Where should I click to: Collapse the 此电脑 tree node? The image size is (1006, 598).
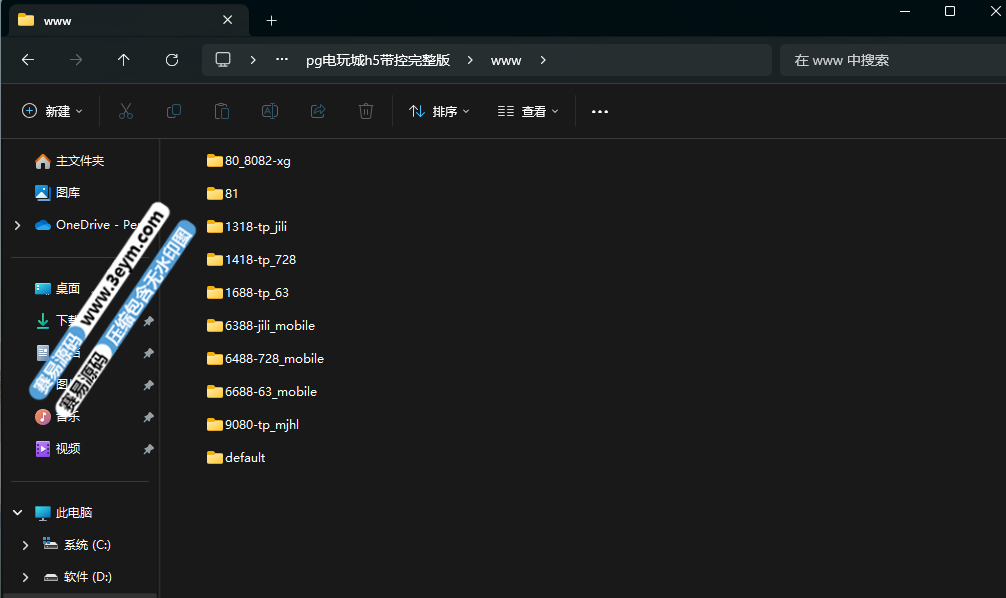17,512
